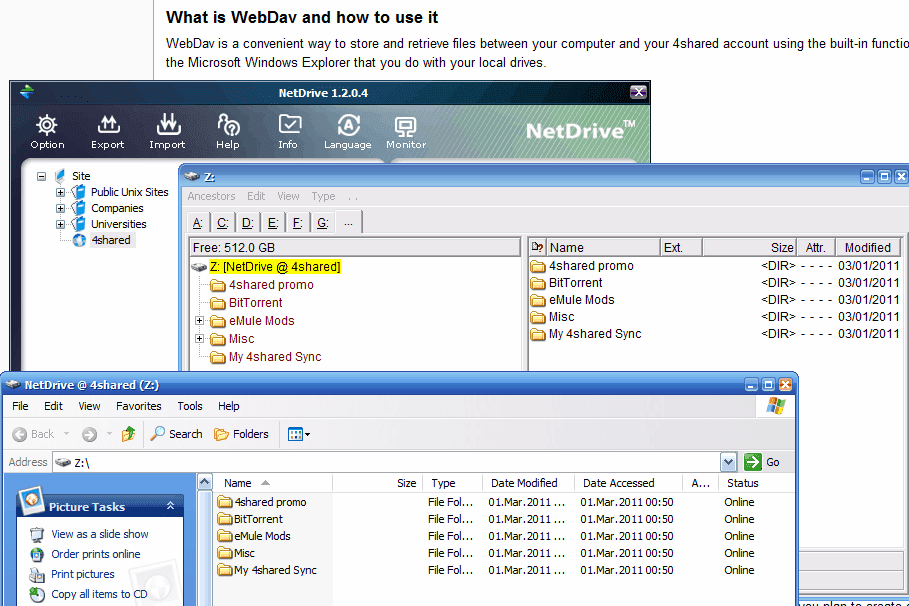Click eMule Mods folder icon in Z: file list
Image resolution: width=909 pixels, height=606 pixels.
[538, 300]
